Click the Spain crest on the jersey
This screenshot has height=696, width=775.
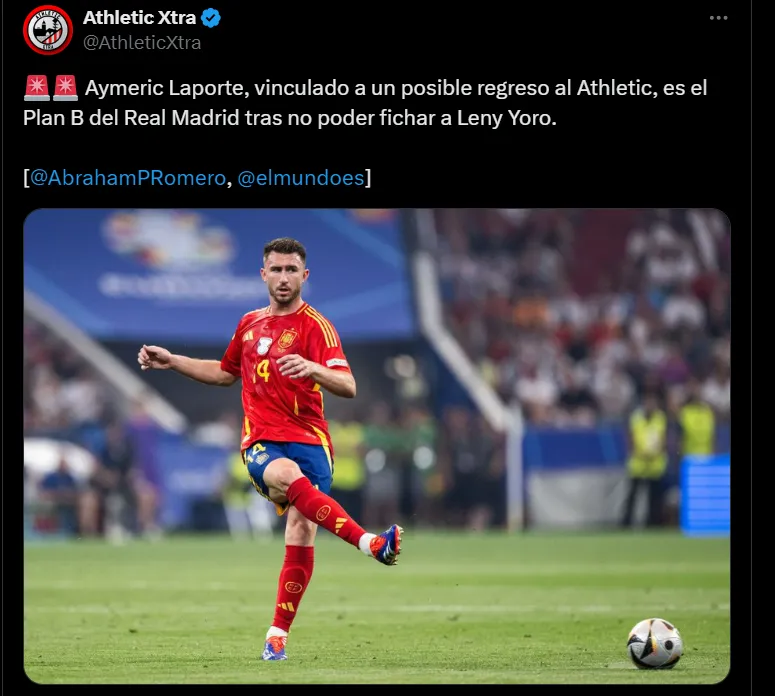pyautogui.click(x=287, y=339)
